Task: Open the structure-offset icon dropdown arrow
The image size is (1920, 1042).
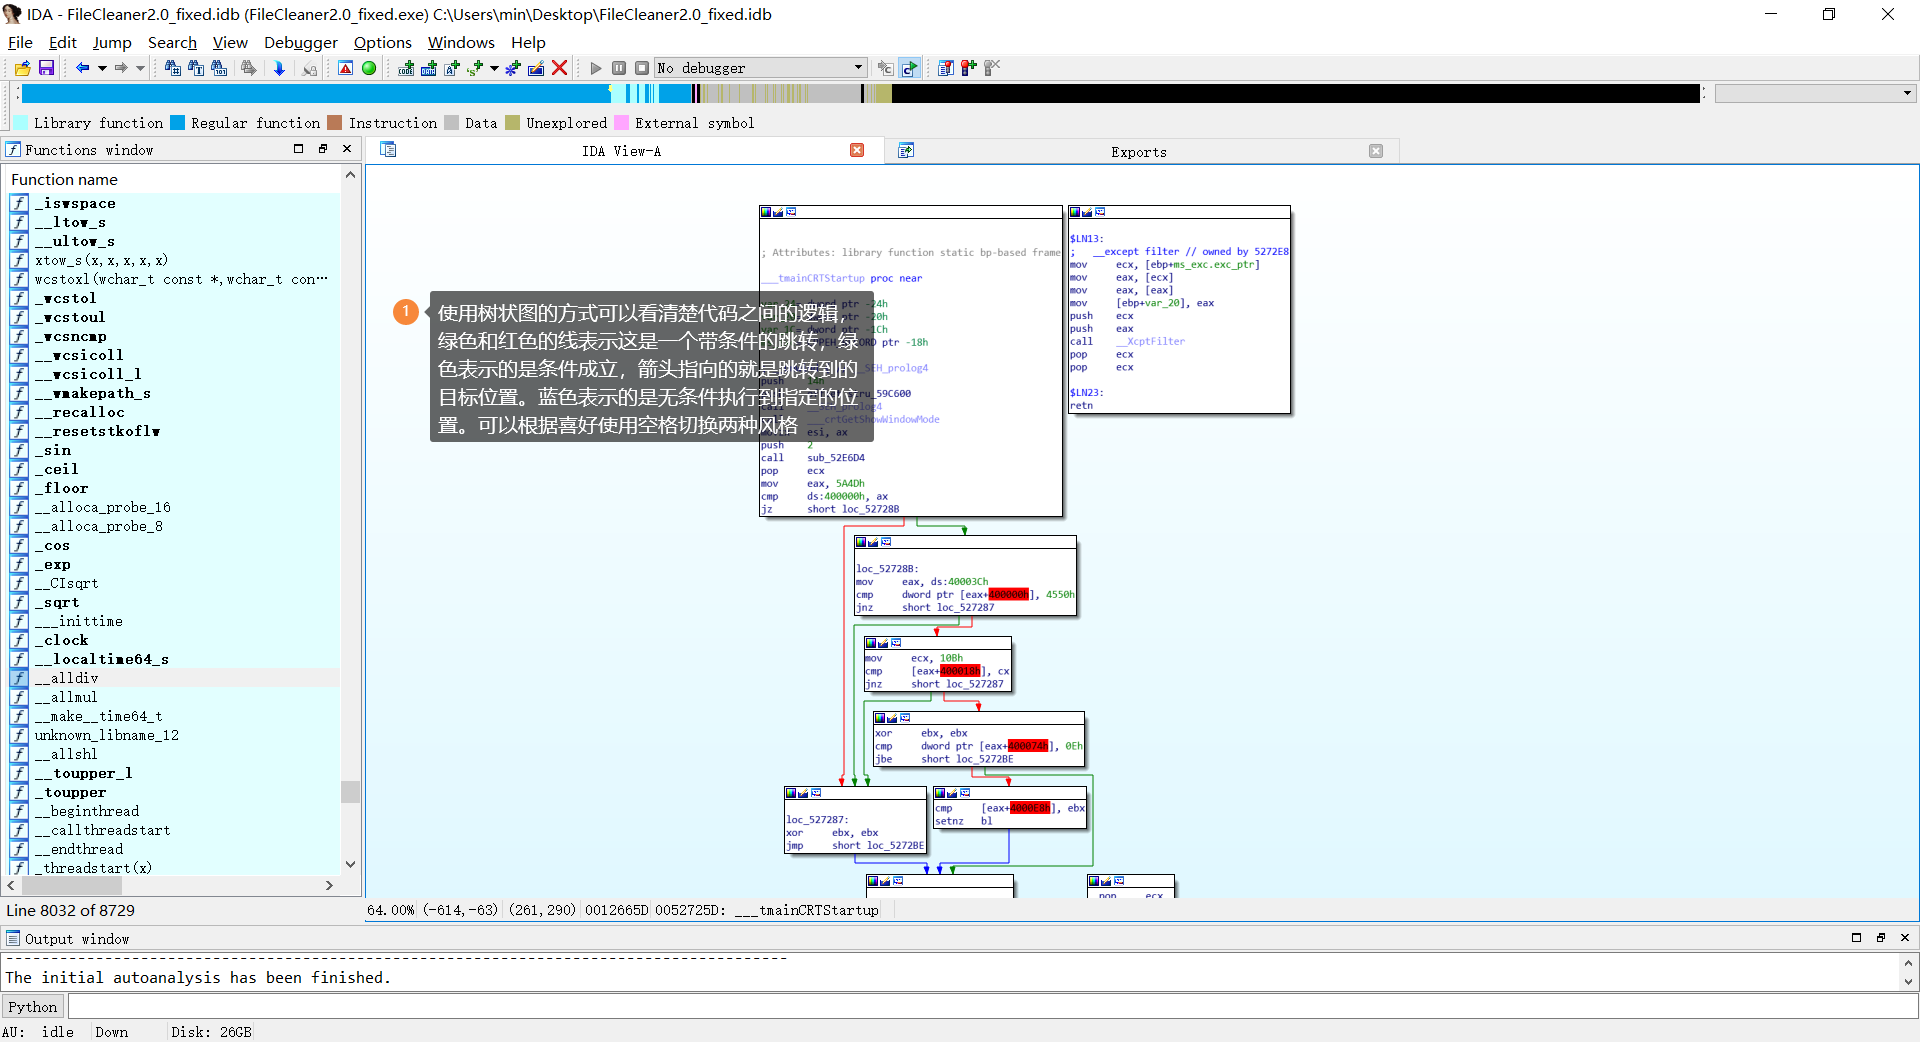Action: click(494, 68)
